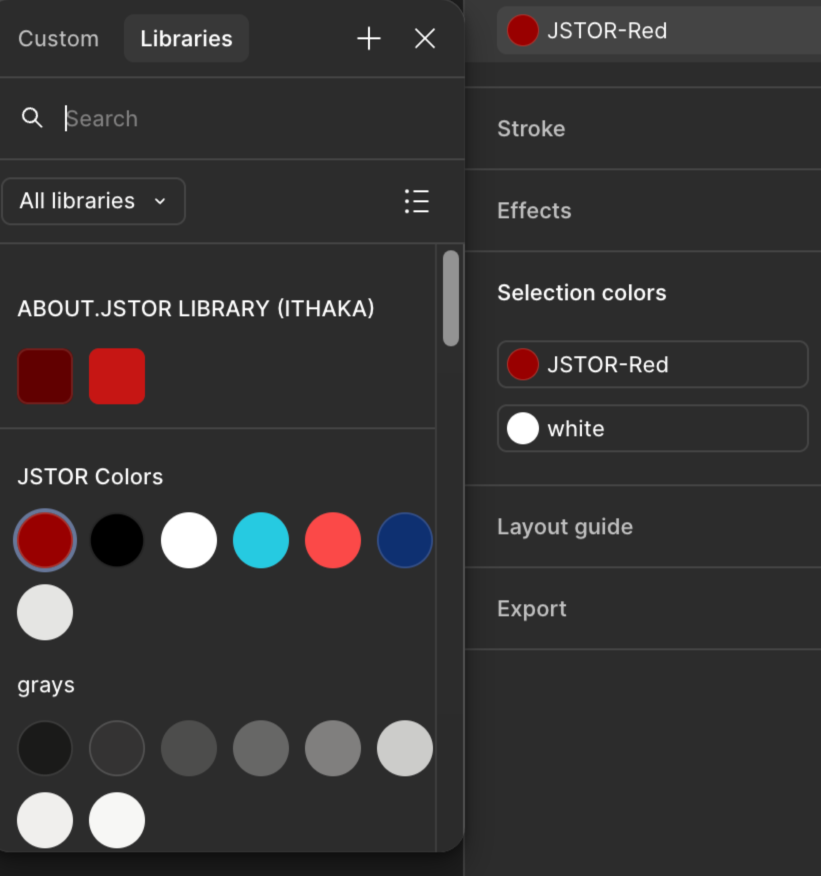Pick the dark maroon square swatch

click(45, 376)
